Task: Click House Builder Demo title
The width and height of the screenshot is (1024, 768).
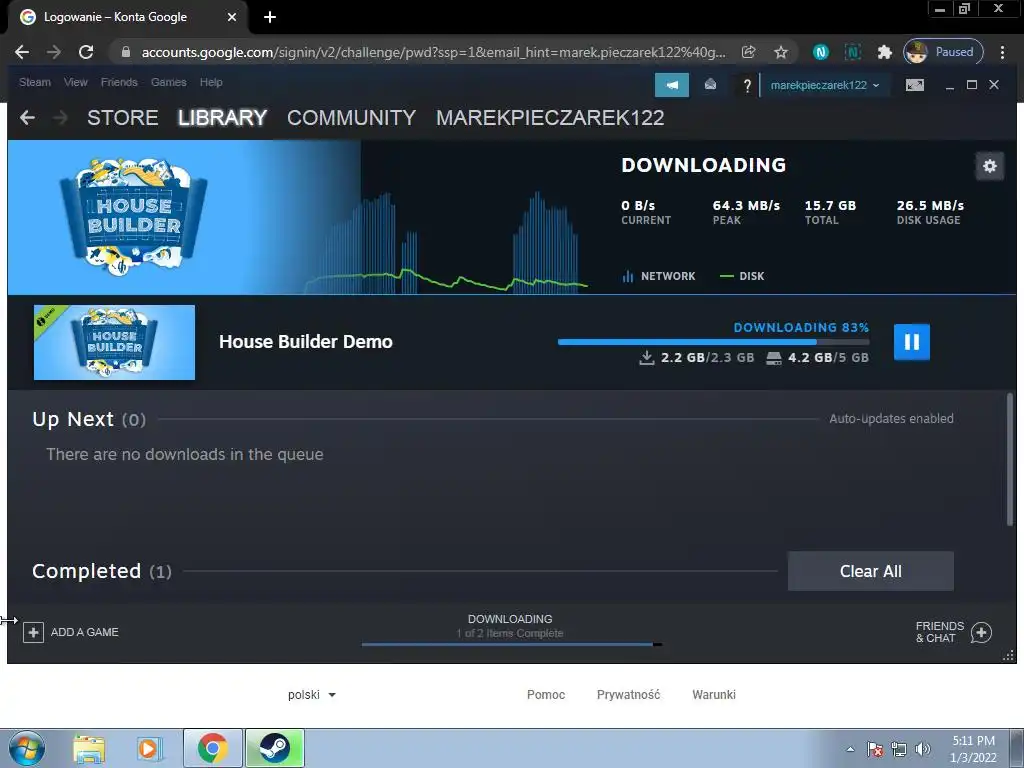Action: [x=306, y=342]
